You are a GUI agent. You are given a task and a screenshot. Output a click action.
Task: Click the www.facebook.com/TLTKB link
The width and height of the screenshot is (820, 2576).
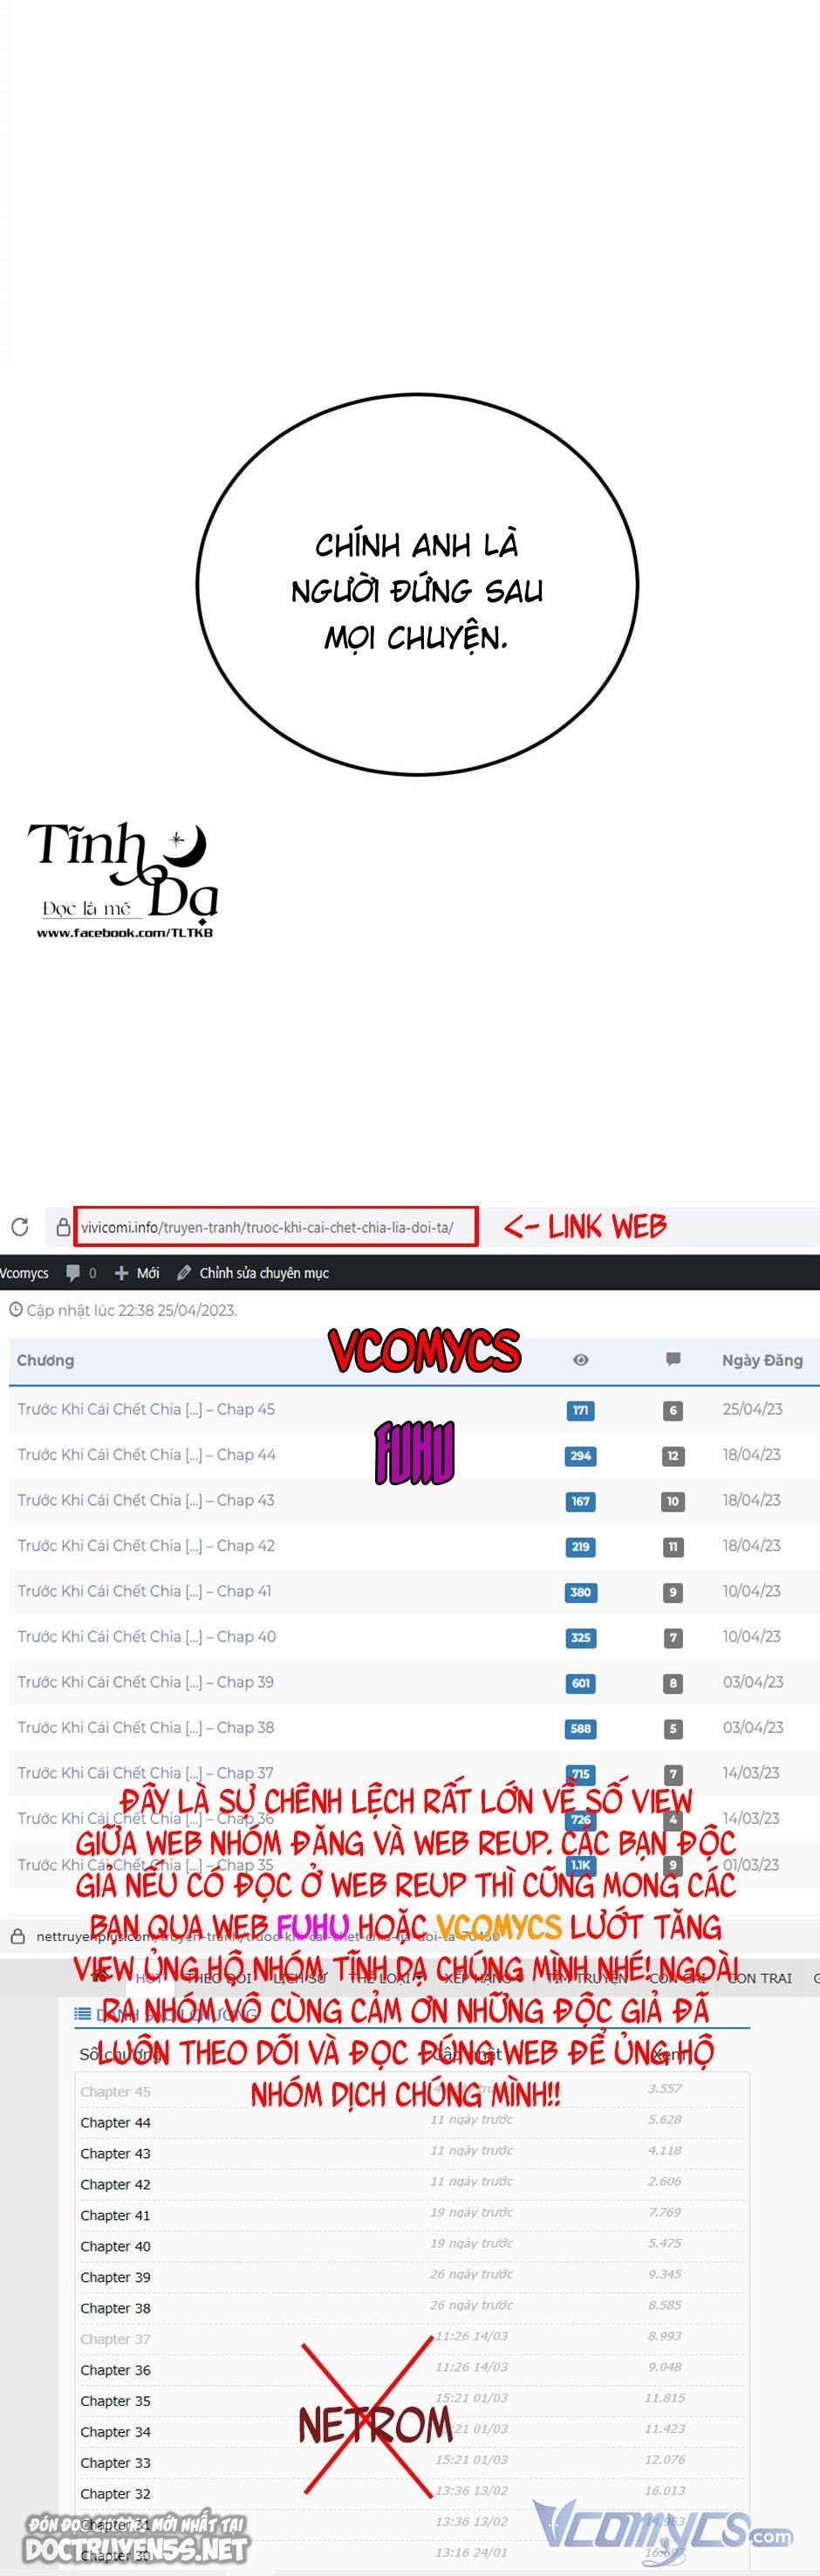125,933
